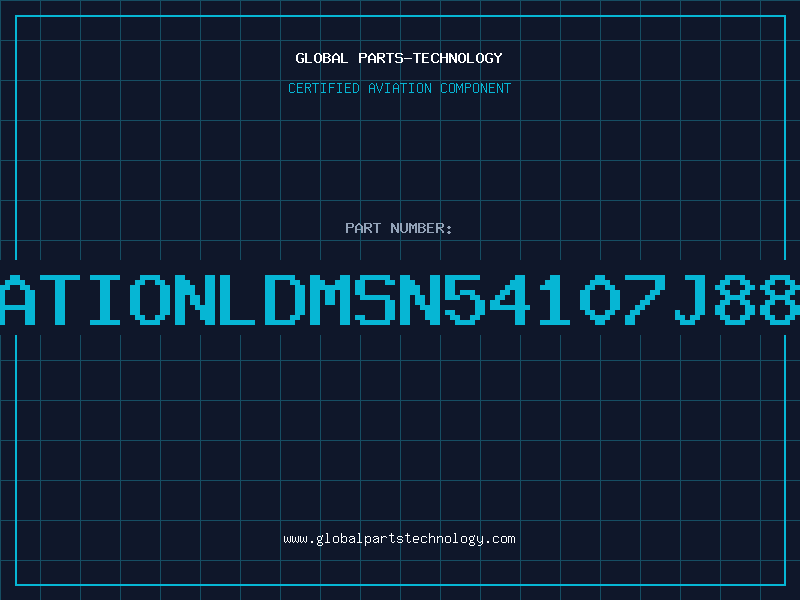Screen dimensions: 800x600
Task: Click the digit 1 in part number
Action: (555, 299)
